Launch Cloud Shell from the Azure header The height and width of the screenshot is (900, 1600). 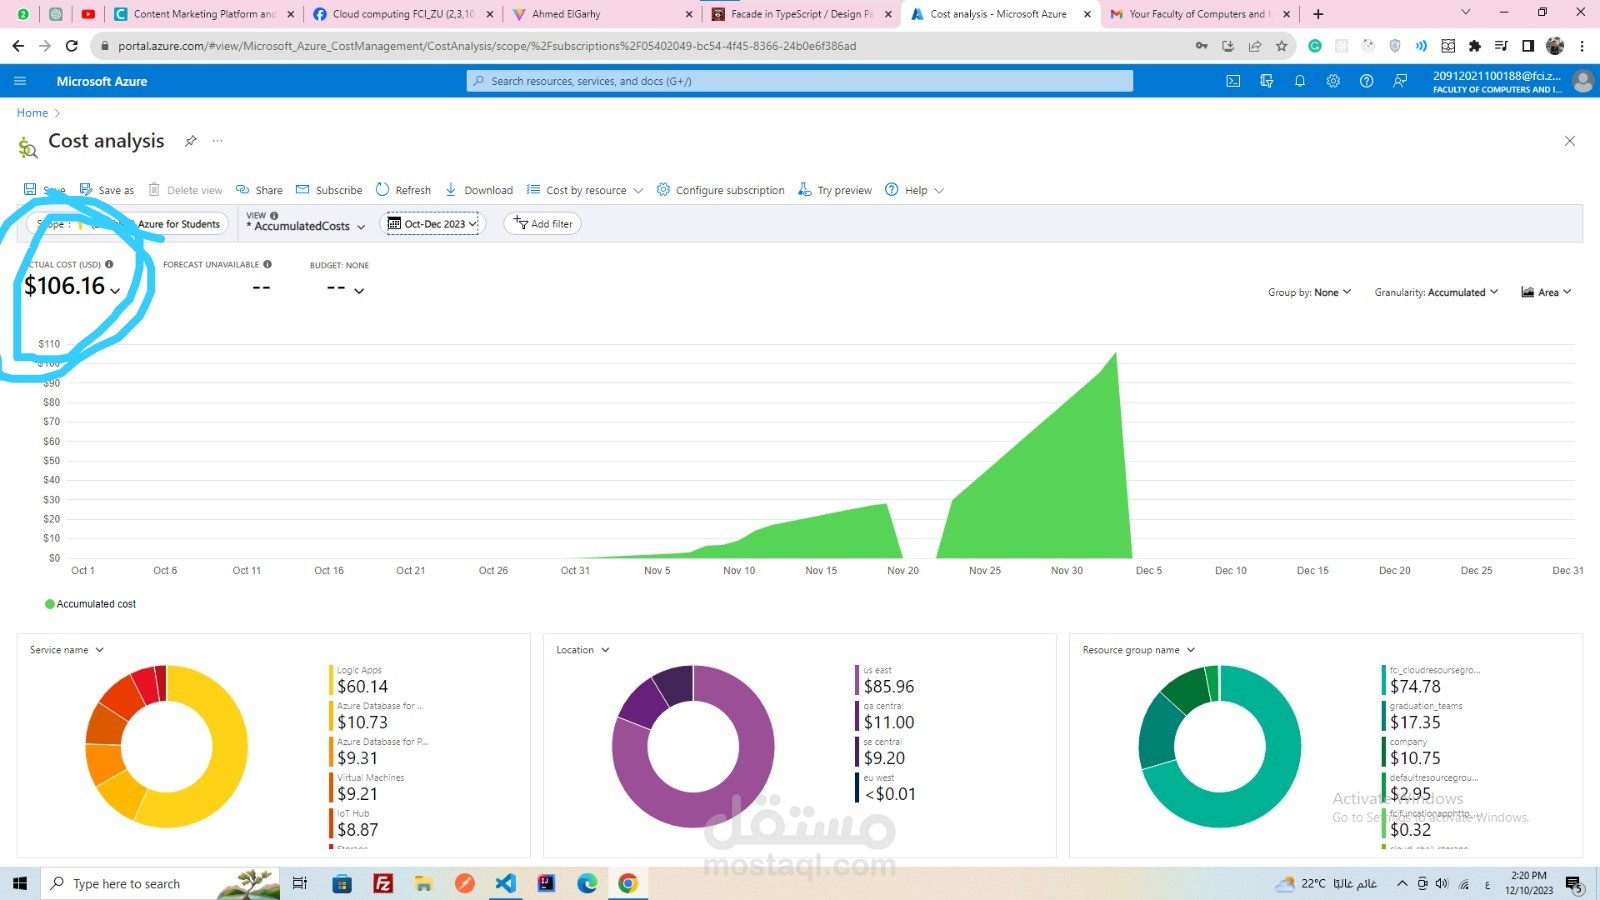coord(1233,81)
